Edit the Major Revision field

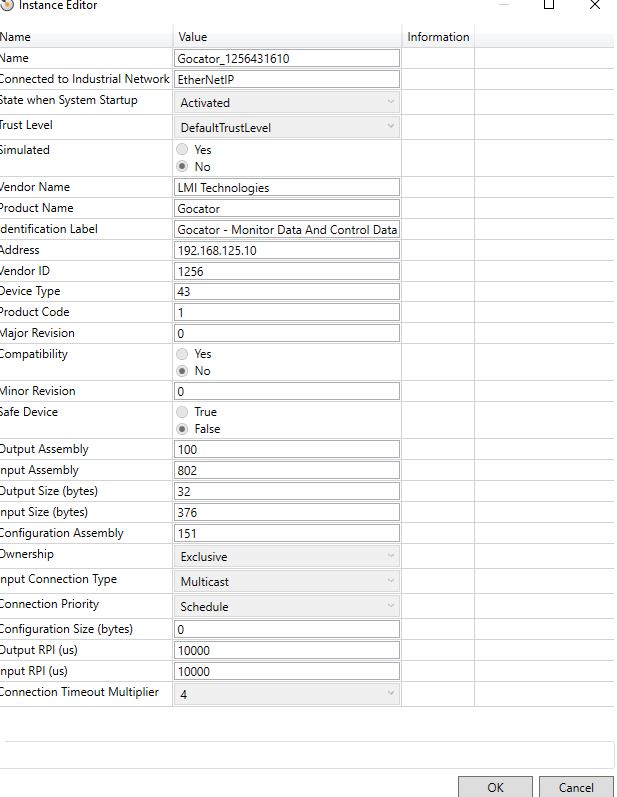point(287,333)
